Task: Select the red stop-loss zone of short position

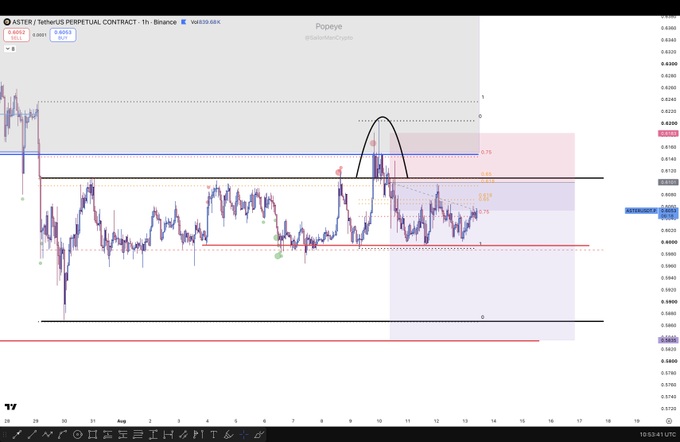Action: tap(482, 157)
